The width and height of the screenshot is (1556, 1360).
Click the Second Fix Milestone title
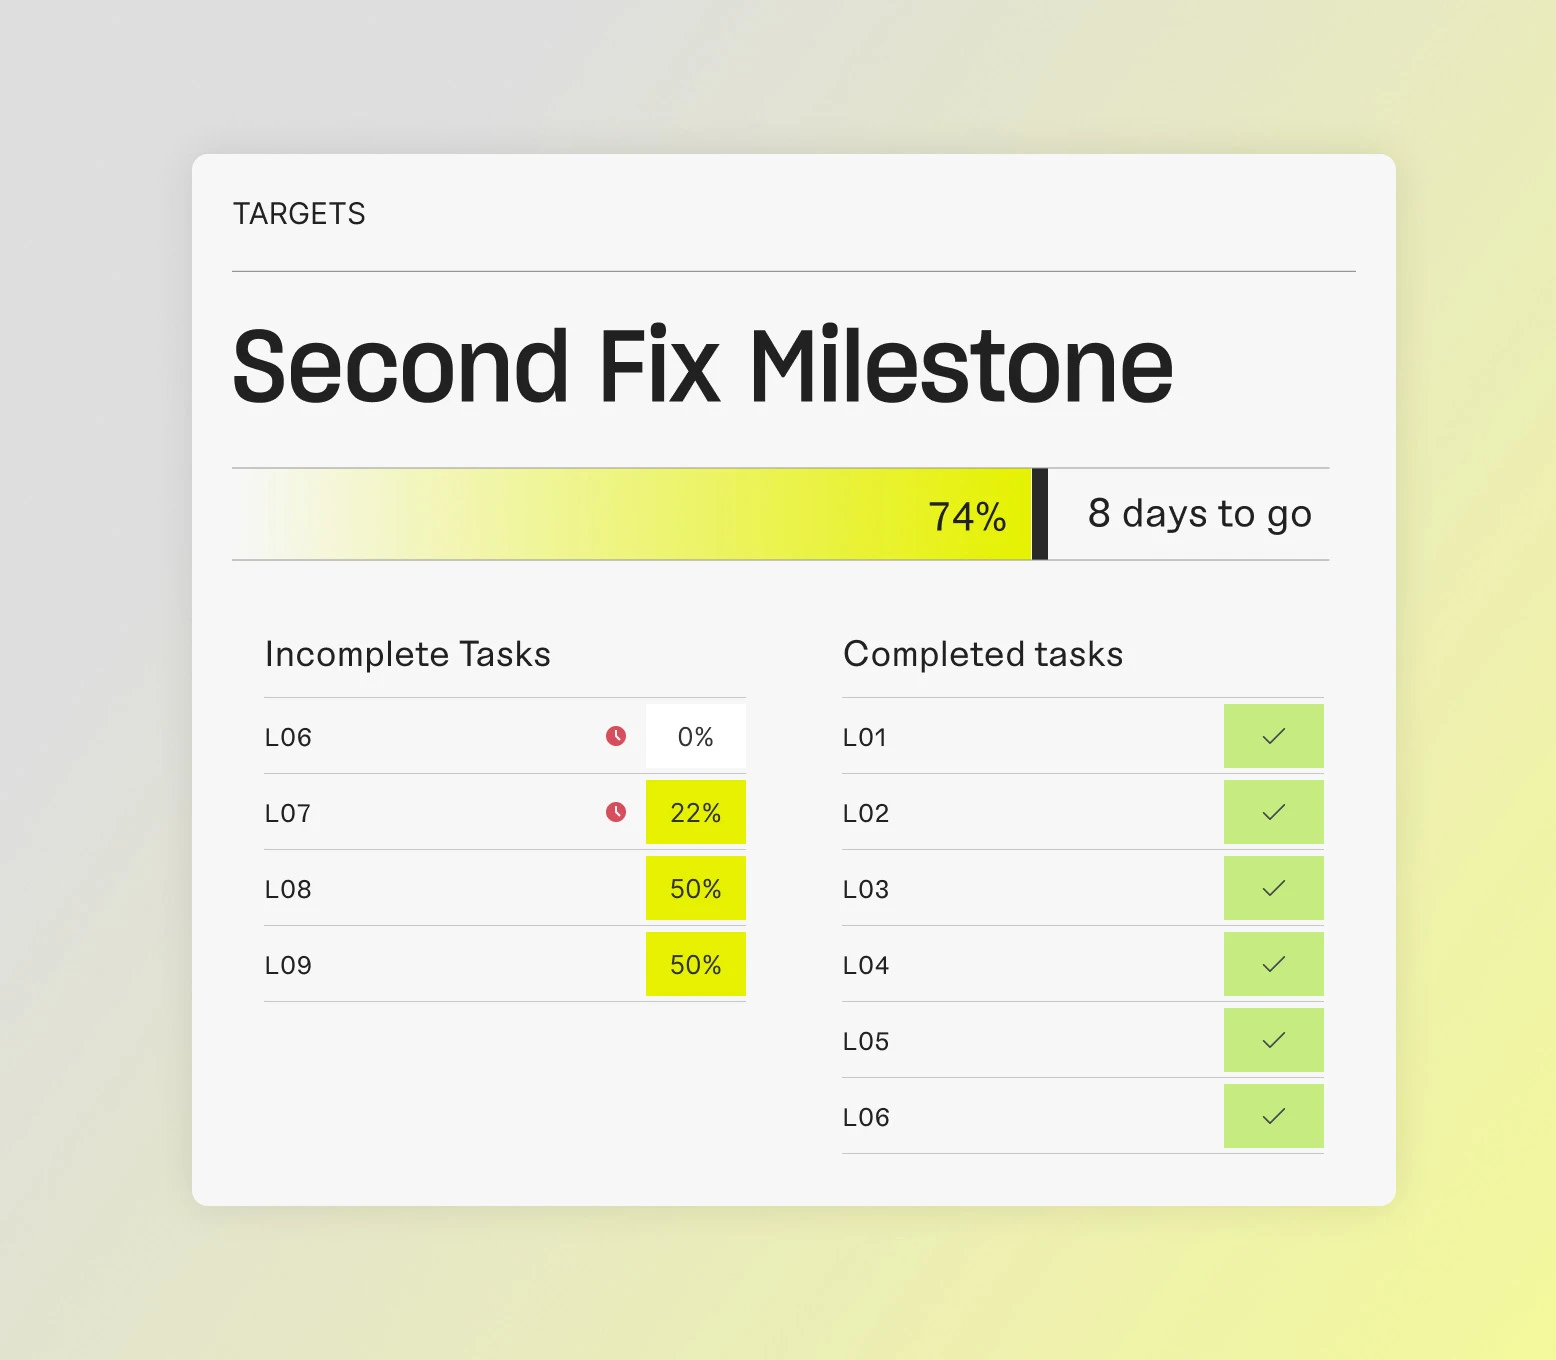(702, 367)
